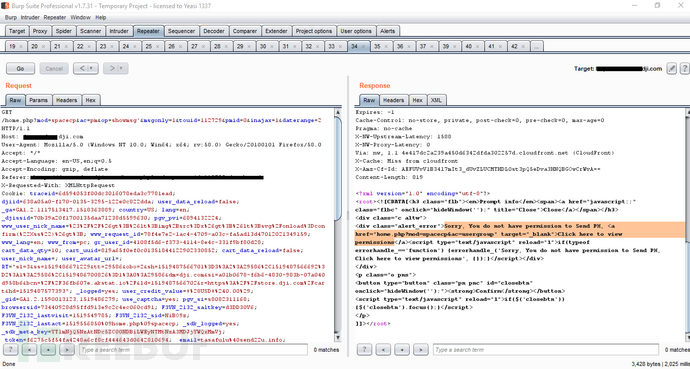
Task: Go forward to the next request in history
Action: click(111, 69)
